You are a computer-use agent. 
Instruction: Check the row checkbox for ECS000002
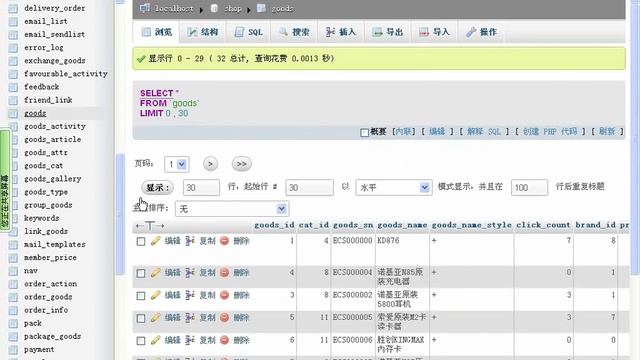141,296
